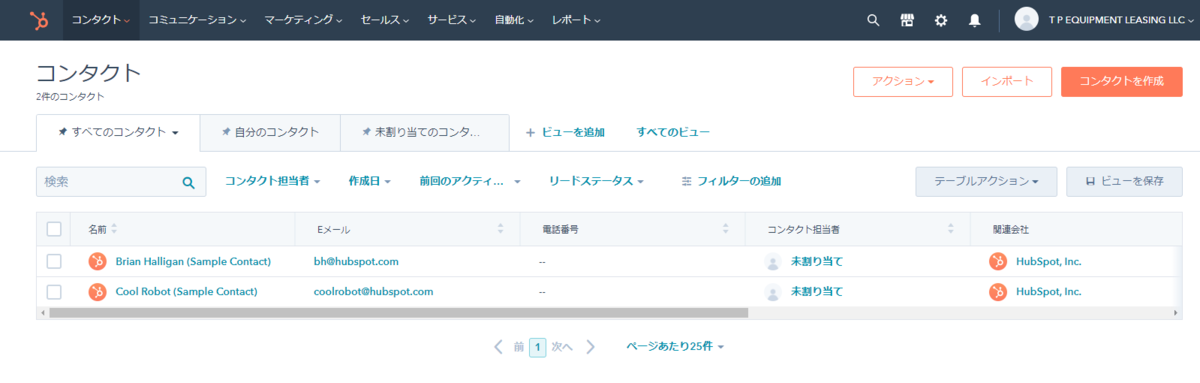This screenshot has height=383, width=1200.
Task: Open the 作成日 filter dropdown
Action: pos(369,181)
